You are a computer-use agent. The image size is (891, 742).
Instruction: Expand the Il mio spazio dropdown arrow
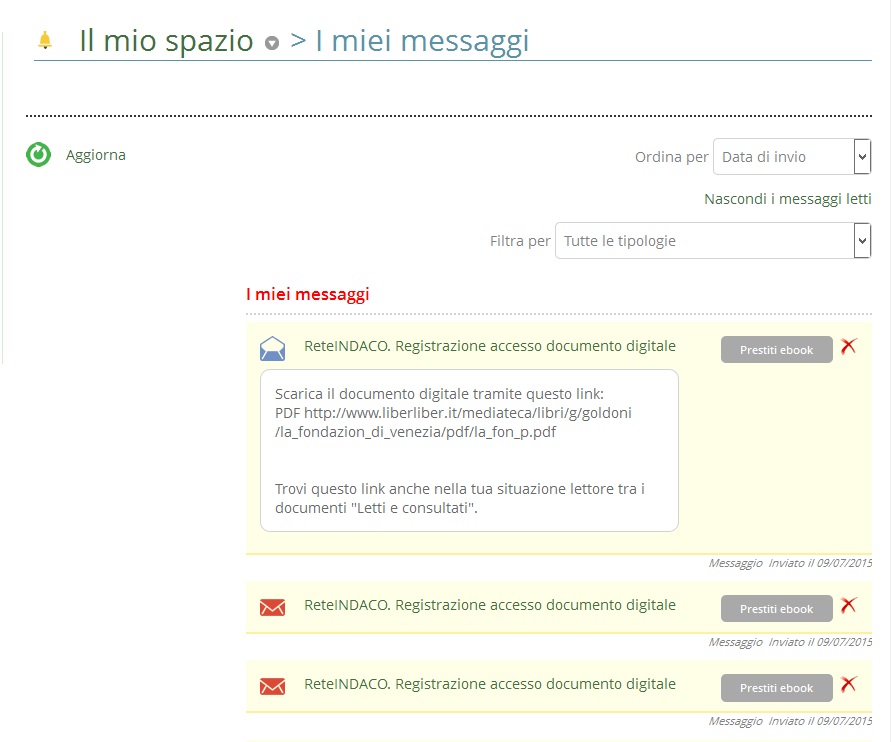(272, 43)
